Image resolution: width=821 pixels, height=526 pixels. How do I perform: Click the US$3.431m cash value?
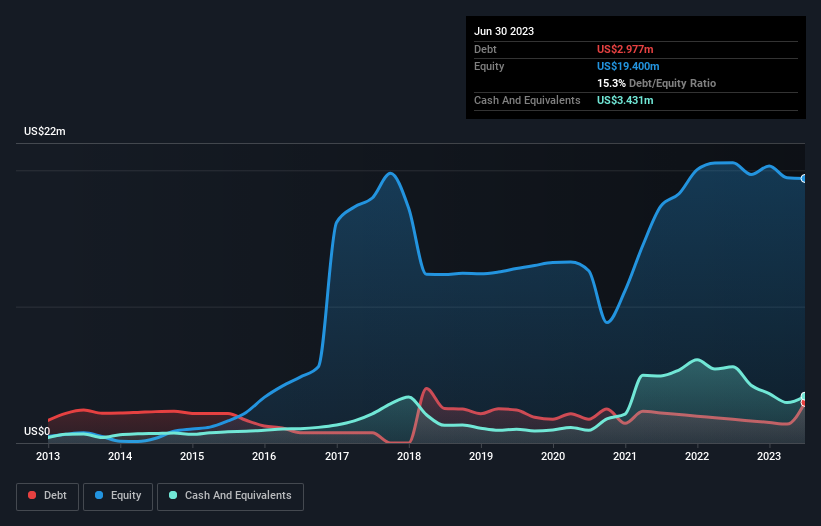pyautogui.click(x=625, y=100)
